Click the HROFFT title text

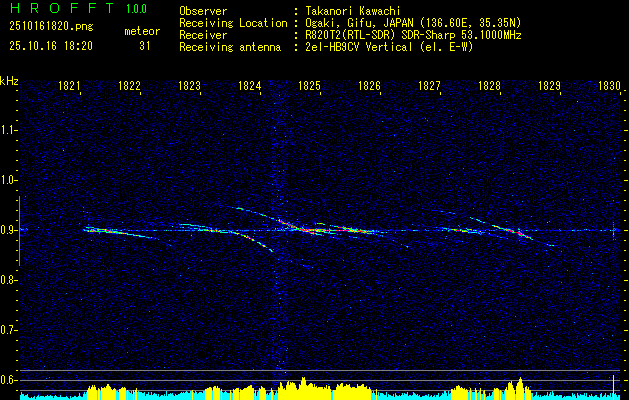pos(63,8)
